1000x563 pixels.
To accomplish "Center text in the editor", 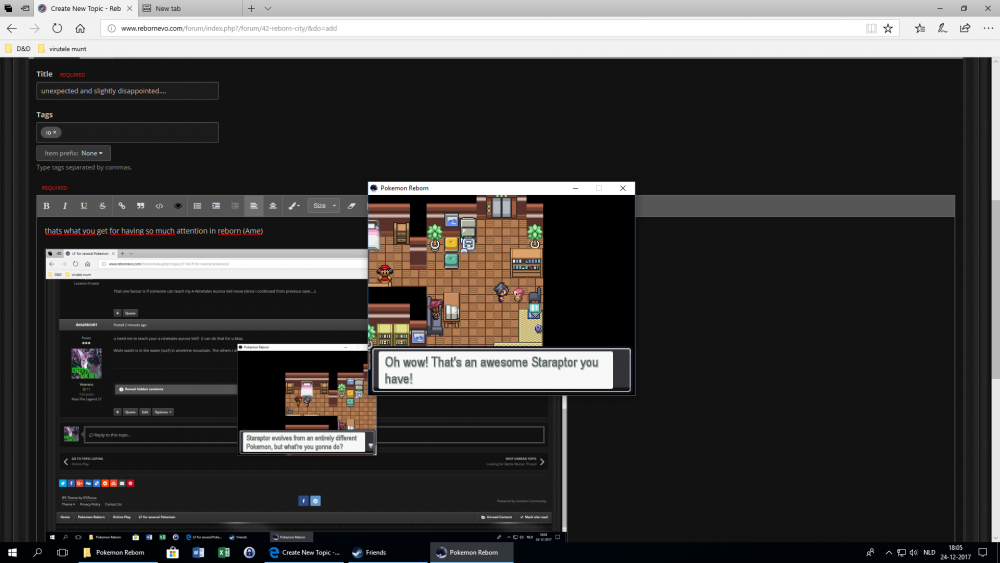I will coord(273,206).
